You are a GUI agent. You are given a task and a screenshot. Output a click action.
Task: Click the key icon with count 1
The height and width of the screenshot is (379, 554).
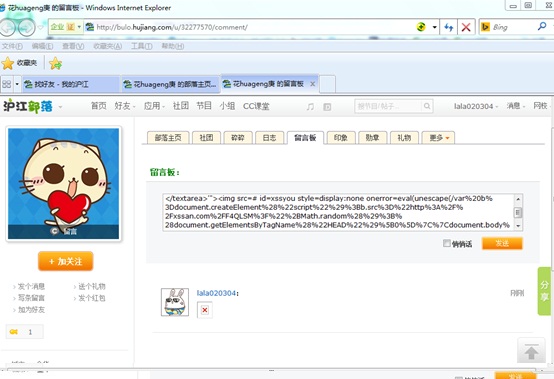[x=14, y=332]
